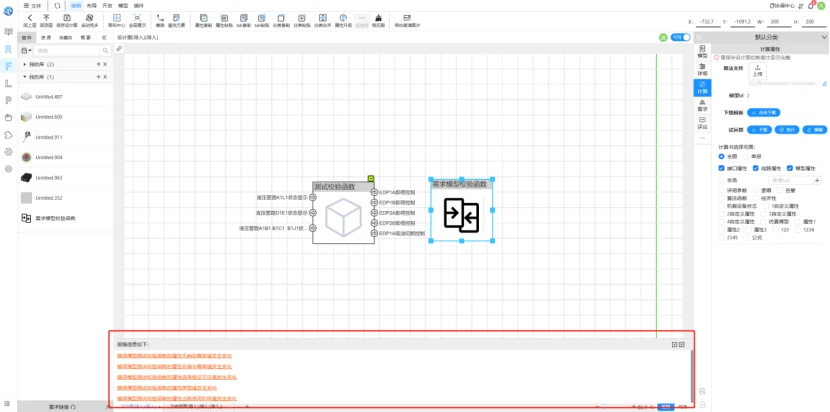This screenshot has height=412, width=830.
Task: Switch to the 收藏夹 panel tab
Action: pos(66,38)
